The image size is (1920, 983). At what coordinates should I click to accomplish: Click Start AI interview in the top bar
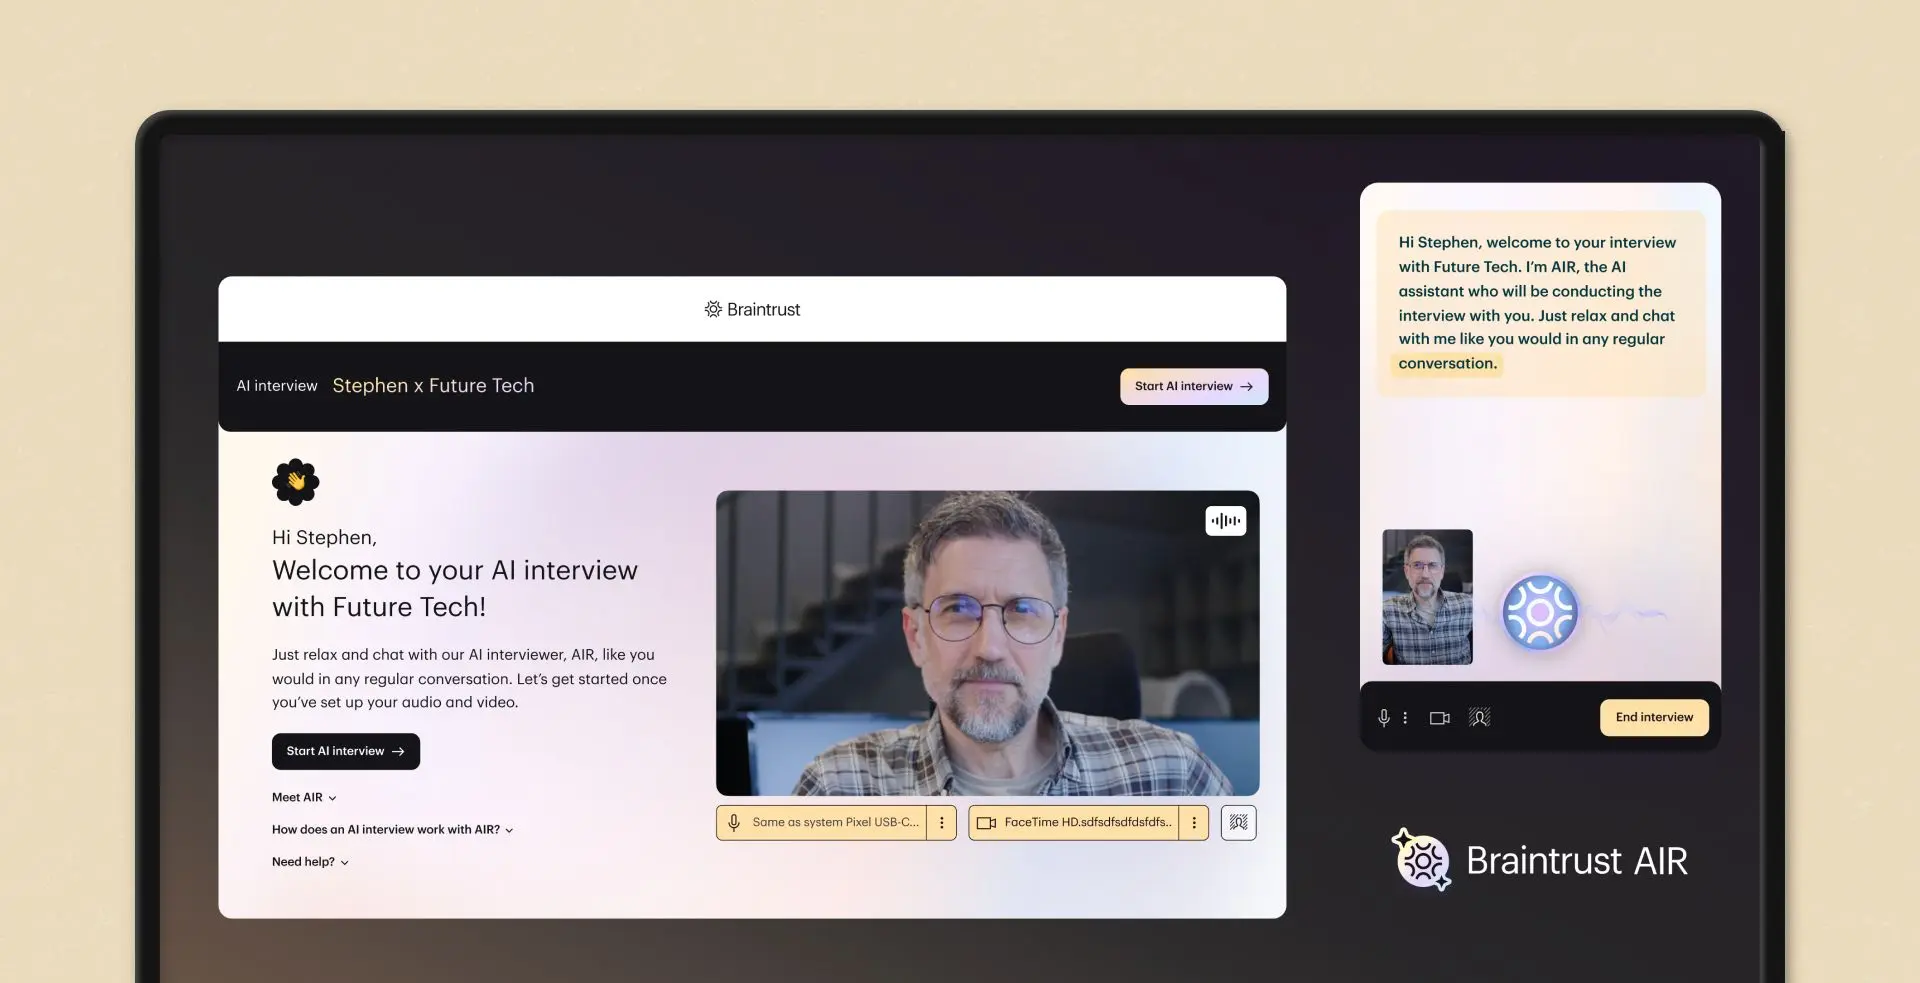coord(1194,386)
